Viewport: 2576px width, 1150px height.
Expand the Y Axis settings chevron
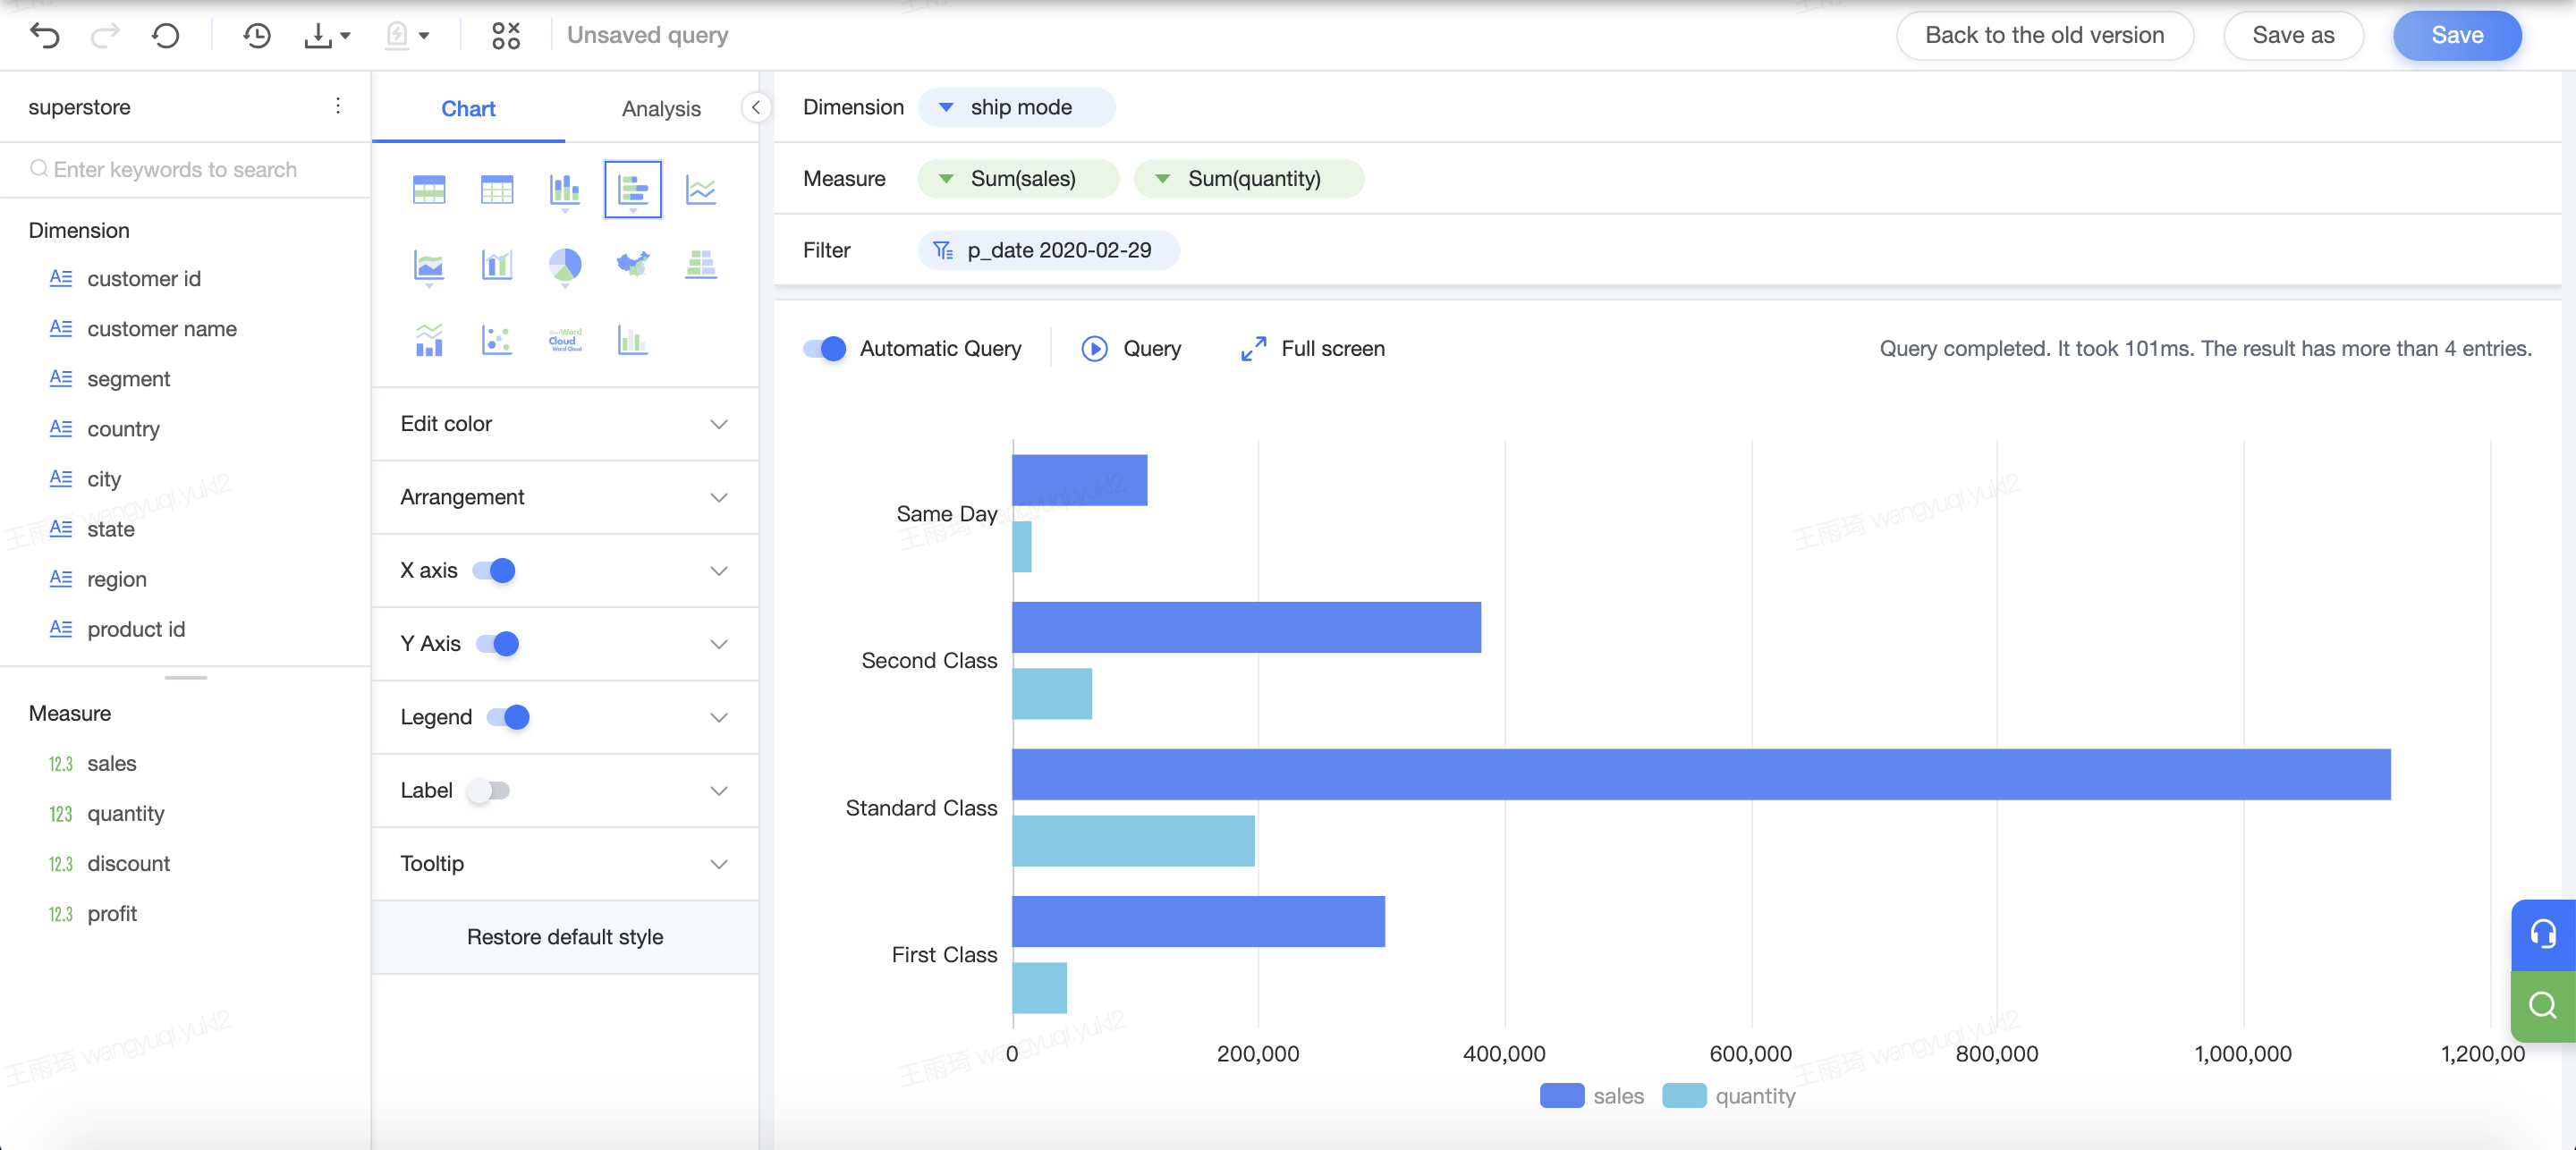coord(719,644)
